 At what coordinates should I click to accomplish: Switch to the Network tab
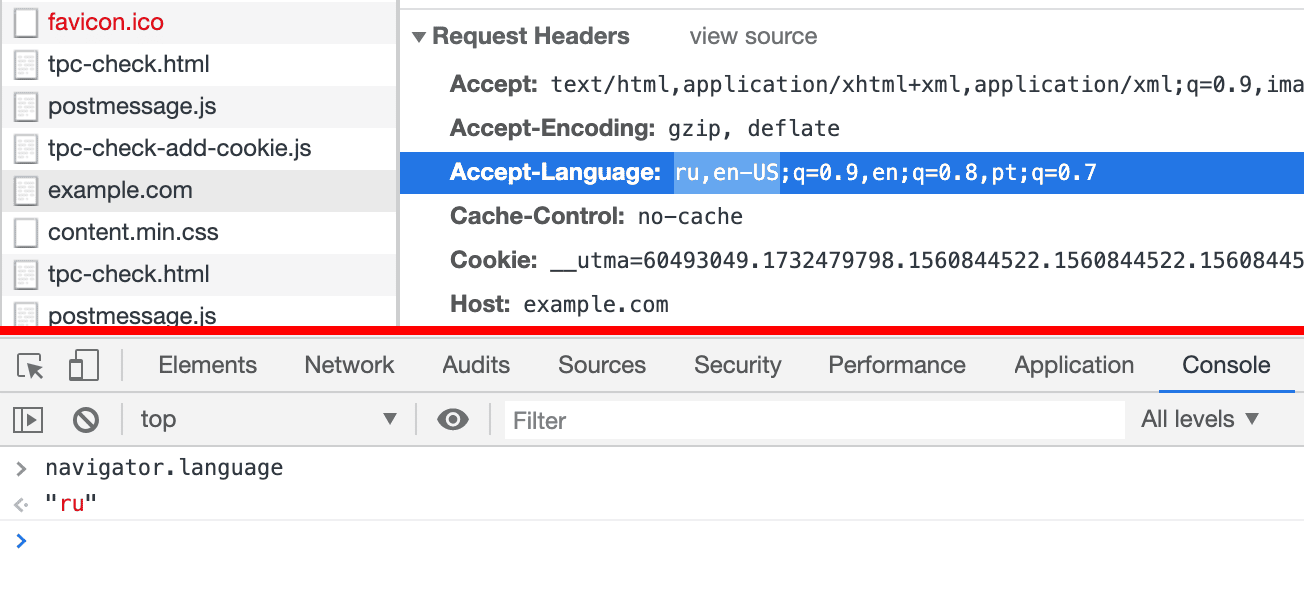point(349,366)
